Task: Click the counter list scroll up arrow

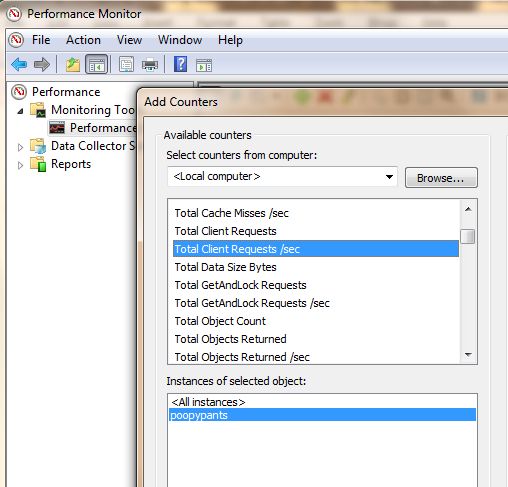Action: pyautogui.click(x=468, y=210)
